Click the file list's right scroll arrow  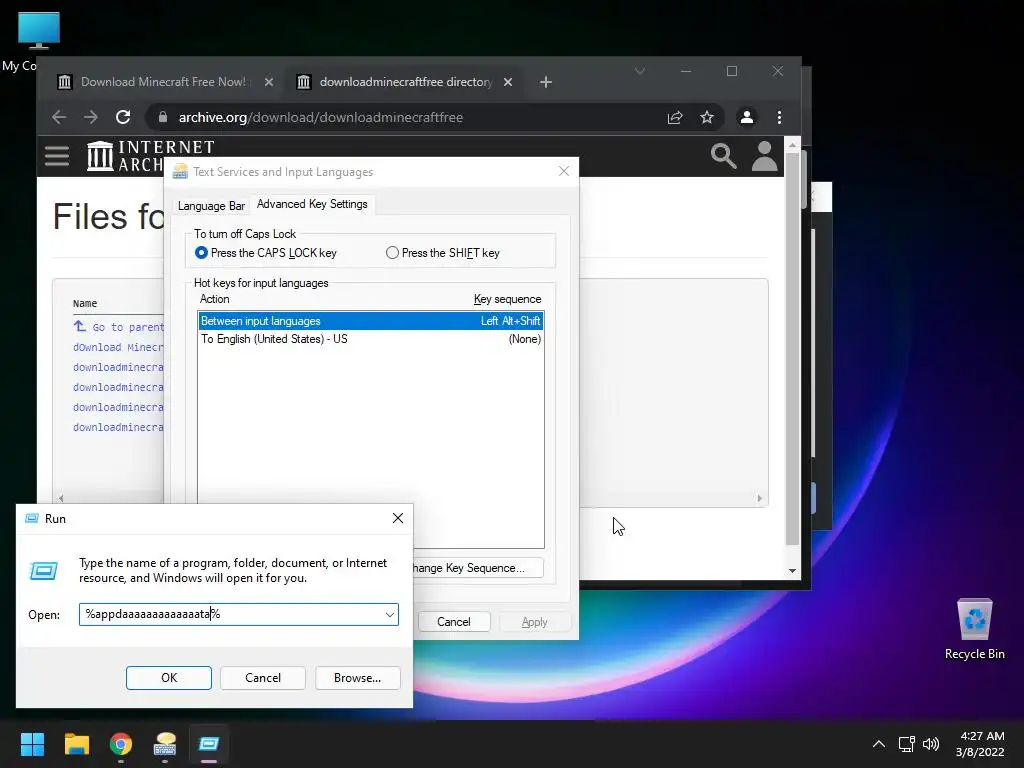760,498
